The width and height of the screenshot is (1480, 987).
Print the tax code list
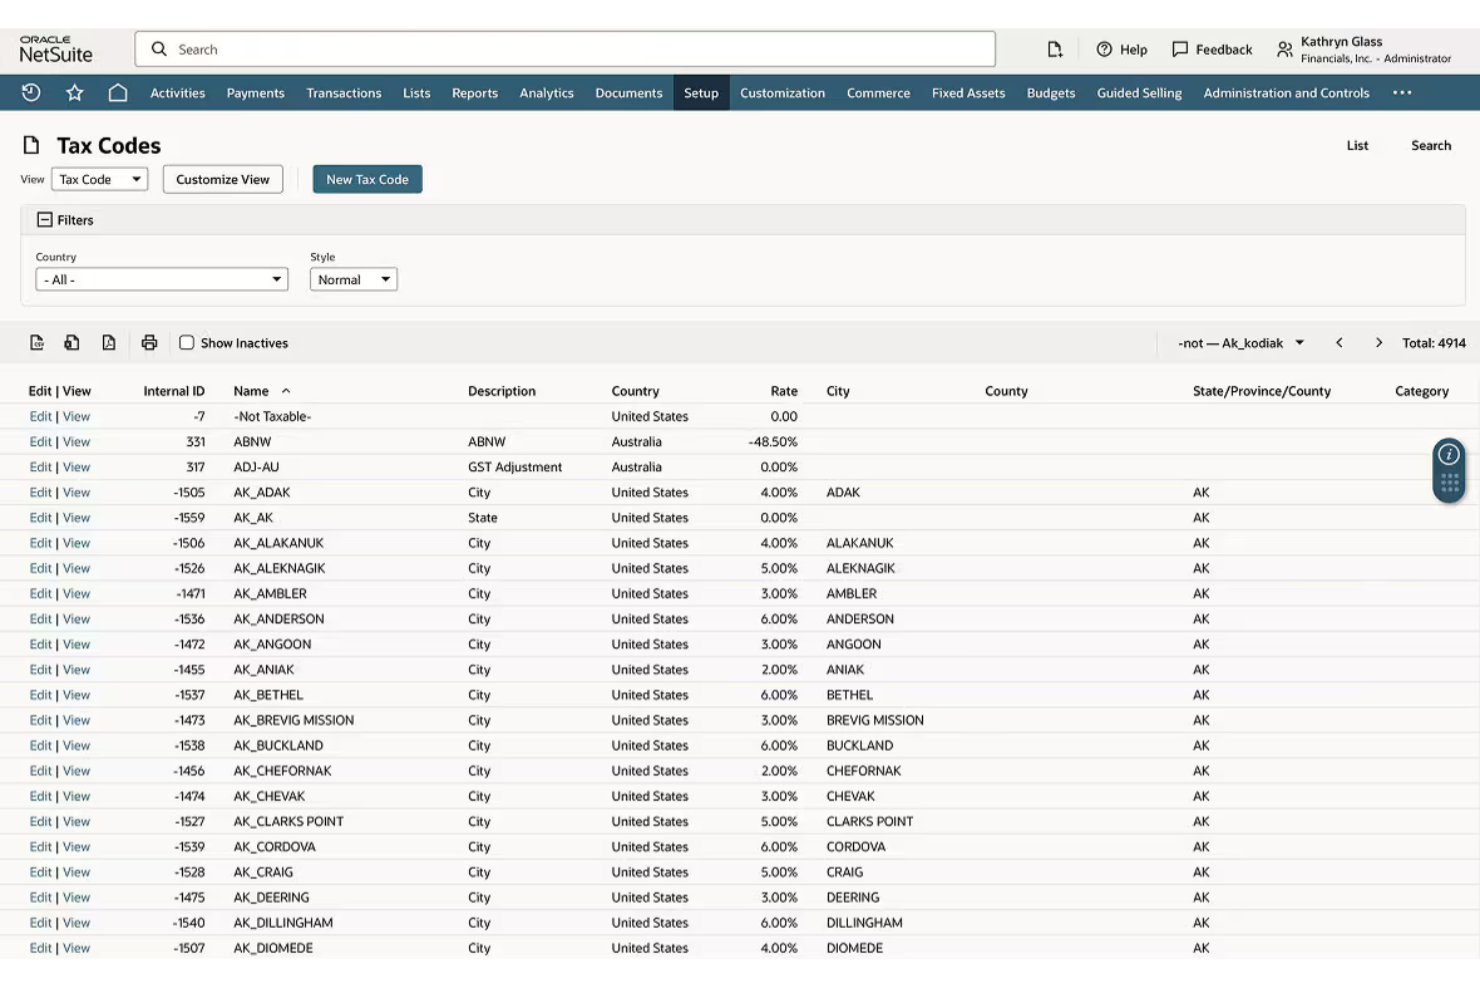click(x=149, y=342)
